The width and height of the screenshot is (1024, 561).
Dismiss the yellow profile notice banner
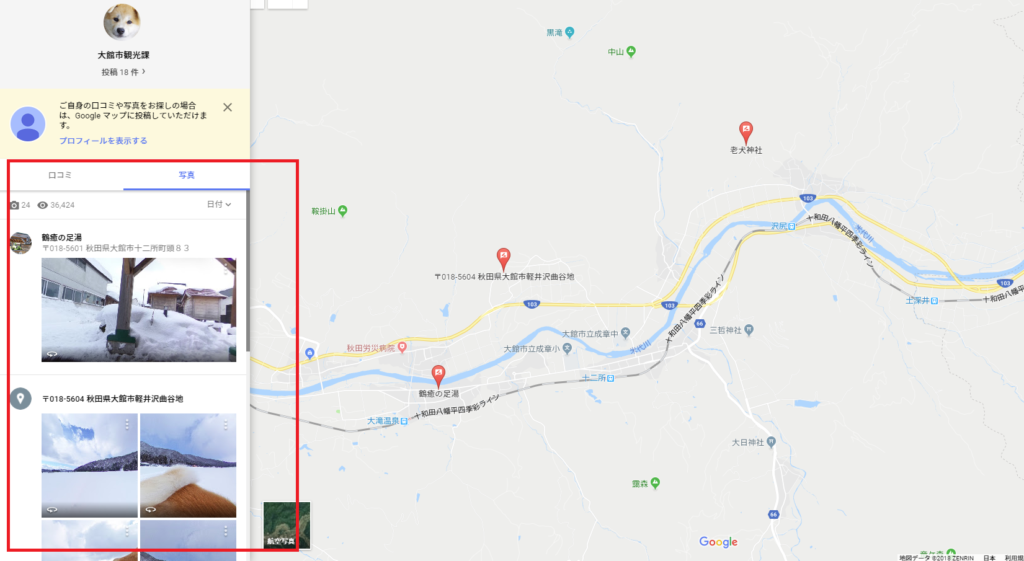coord(227,107)
